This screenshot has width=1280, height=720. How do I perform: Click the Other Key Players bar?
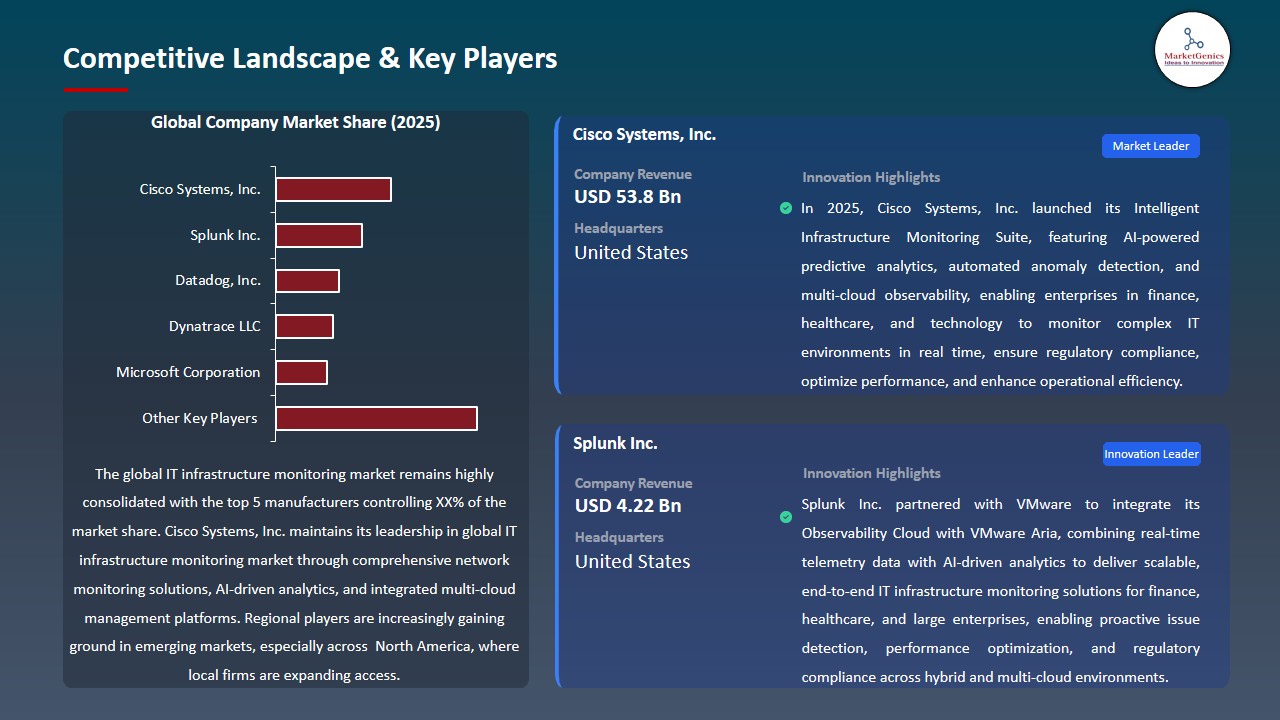[376, 417]
